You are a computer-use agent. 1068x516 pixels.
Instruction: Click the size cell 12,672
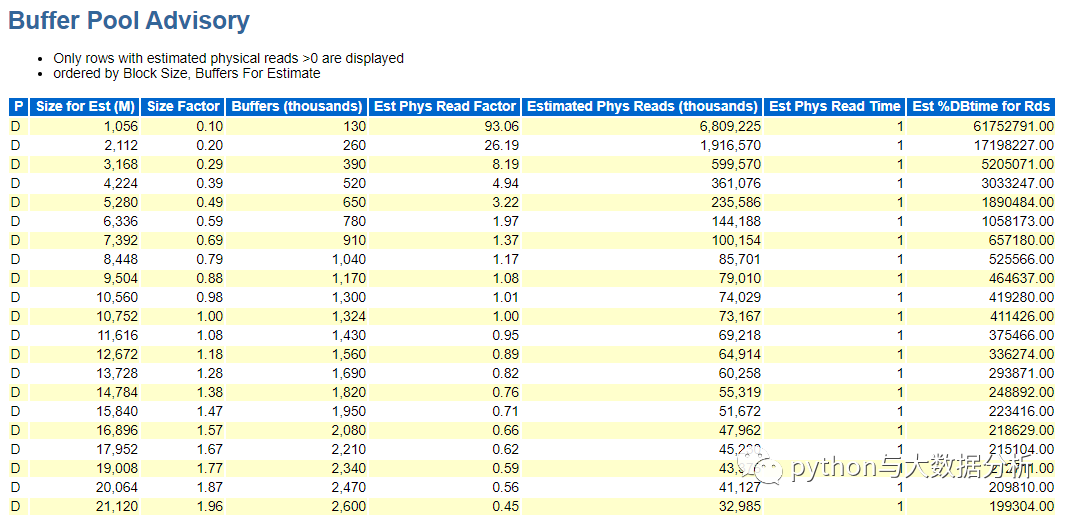119,355
